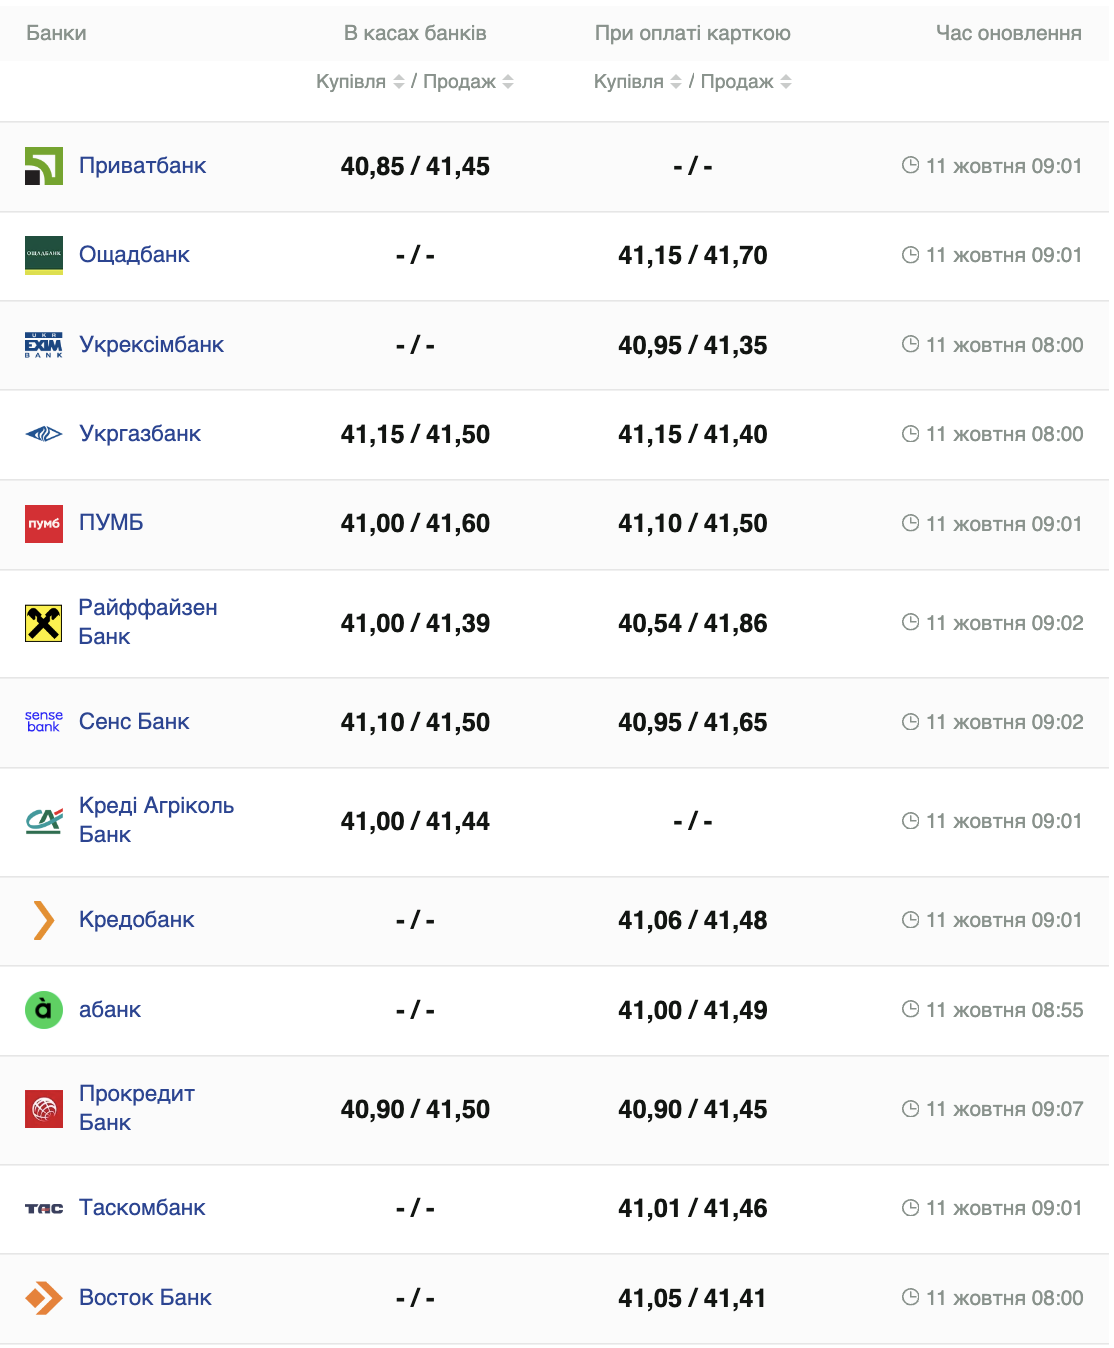
Task: Click the Privatbank logo icon
Action: pyautogui.click(x=44, y=167)
